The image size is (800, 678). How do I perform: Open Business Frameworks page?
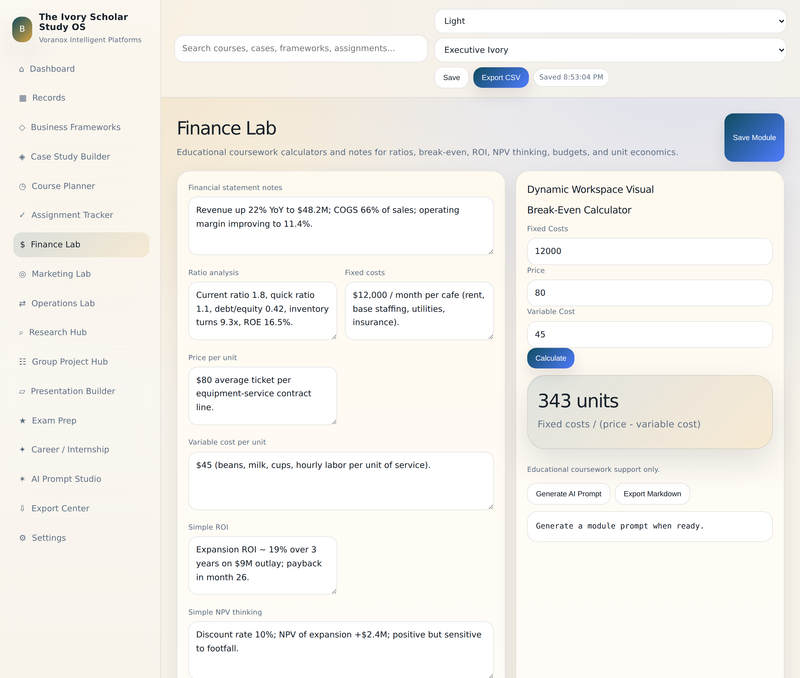point(81,128)
